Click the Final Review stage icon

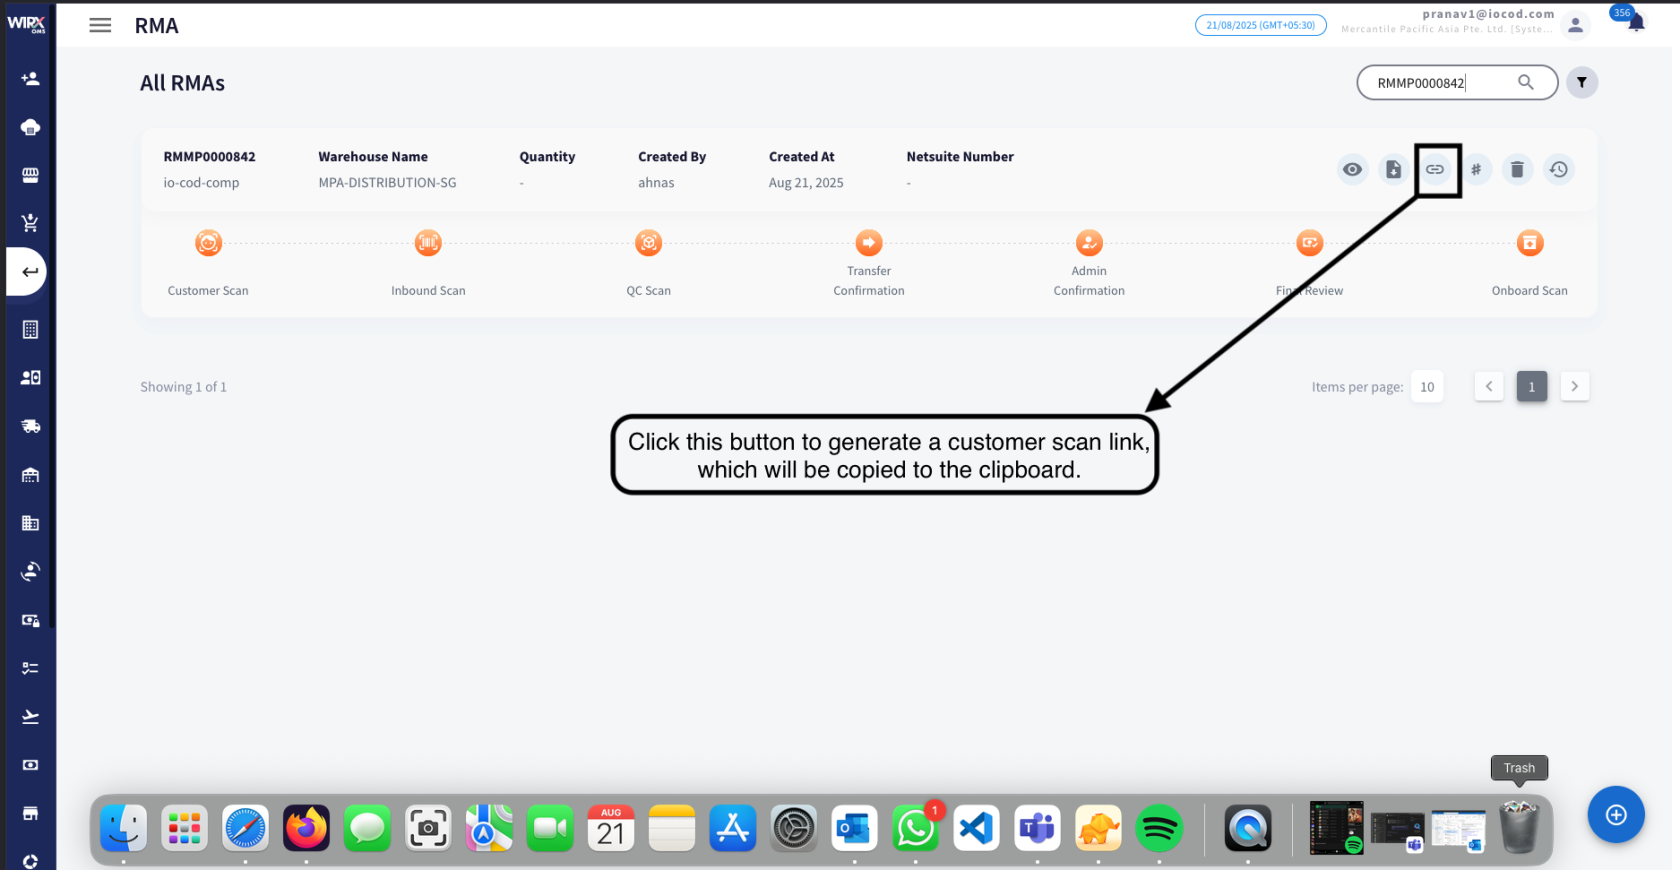pos(1310,243)
